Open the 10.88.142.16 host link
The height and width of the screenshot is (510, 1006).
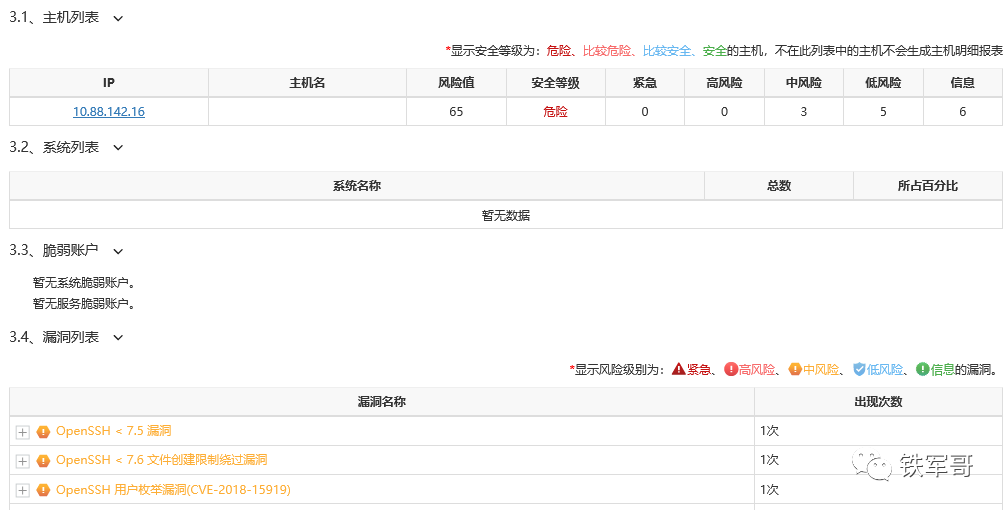click(x=109, y=112)
